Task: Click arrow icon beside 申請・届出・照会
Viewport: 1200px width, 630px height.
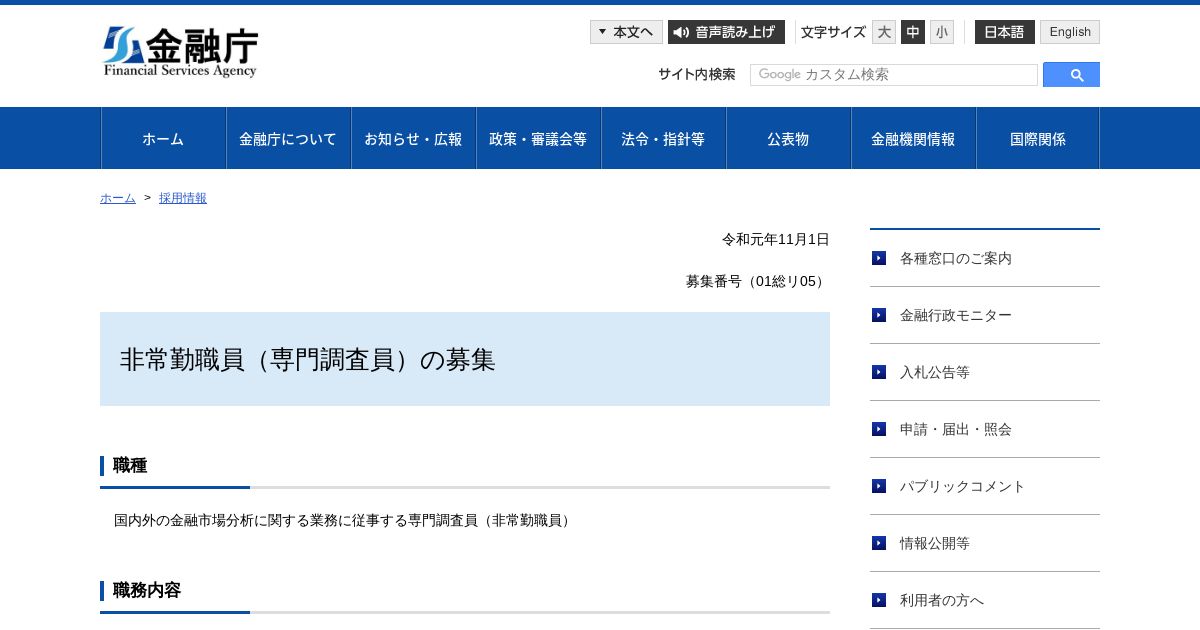Action: point(879,429)
